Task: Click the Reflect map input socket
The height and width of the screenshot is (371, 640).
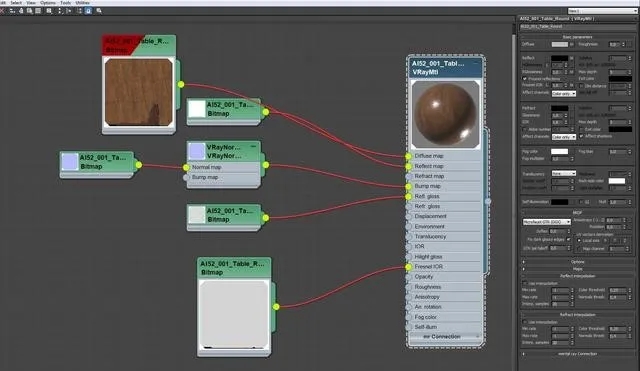Action: tap(408, 166)
